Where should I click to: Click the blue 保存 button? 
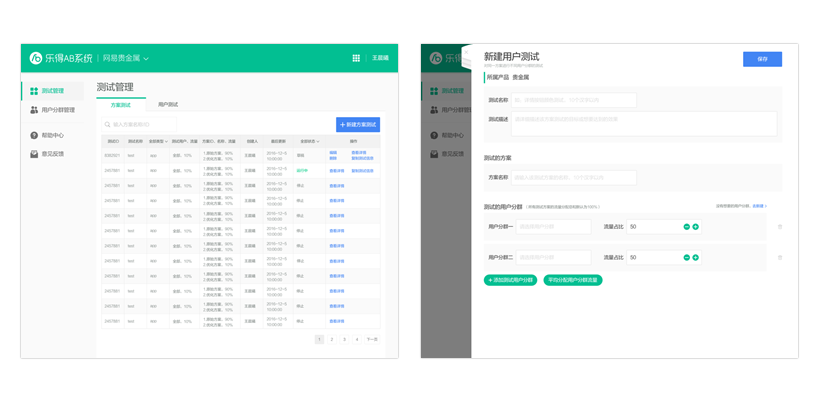(x=762, y=59)
